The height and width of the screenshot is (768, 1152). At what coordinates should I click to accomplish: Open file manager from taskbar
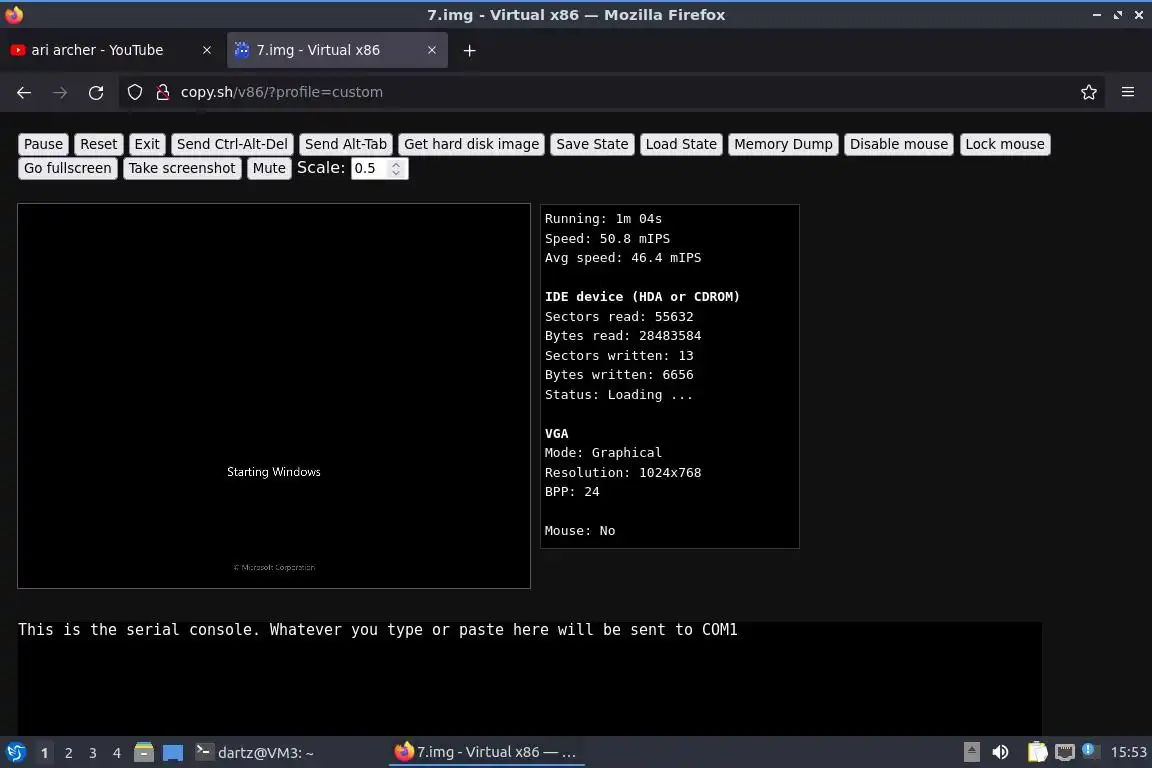(x=144, y=753)
